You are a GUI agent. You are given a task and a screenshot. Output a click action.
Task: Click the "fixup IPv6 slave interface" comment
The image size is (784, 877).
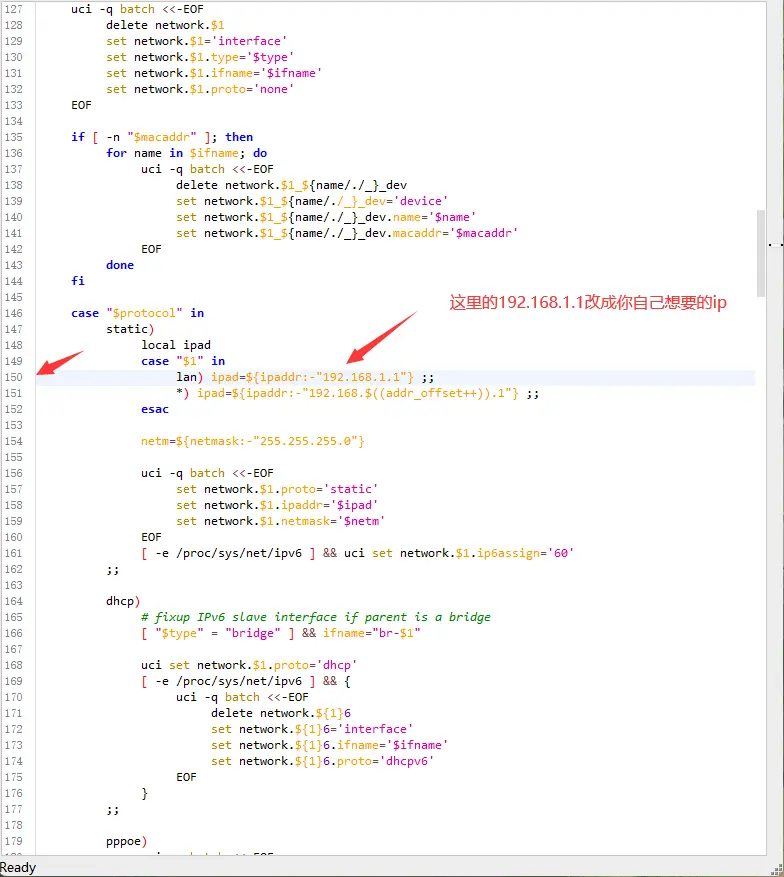tap(315, 617)
